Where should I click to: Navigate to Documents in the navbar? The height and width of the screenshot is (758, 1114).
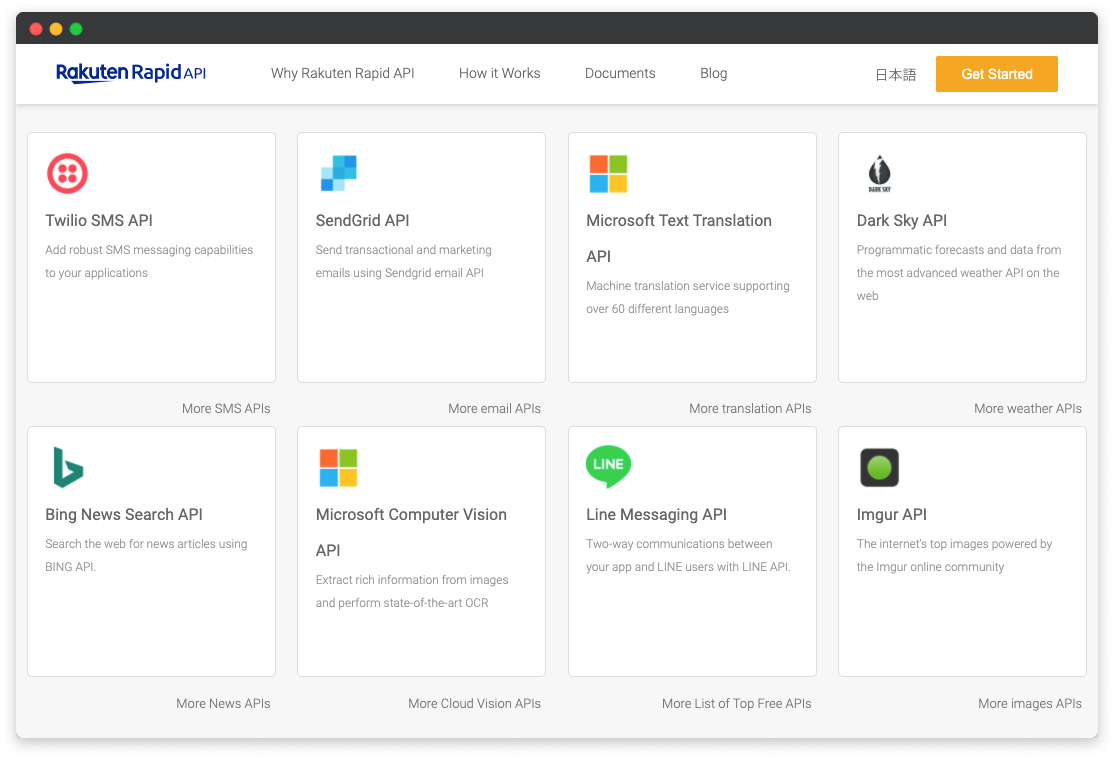[620, 73]
